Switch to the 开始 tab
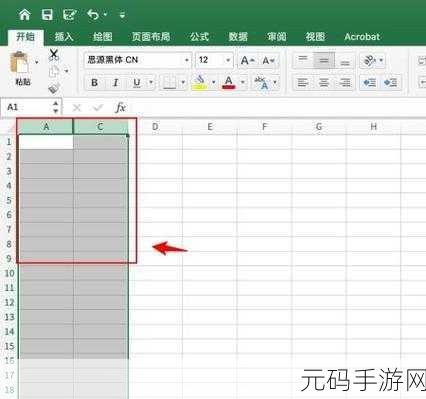The height and width of the screenshot is (399, 426). [25, 37]
